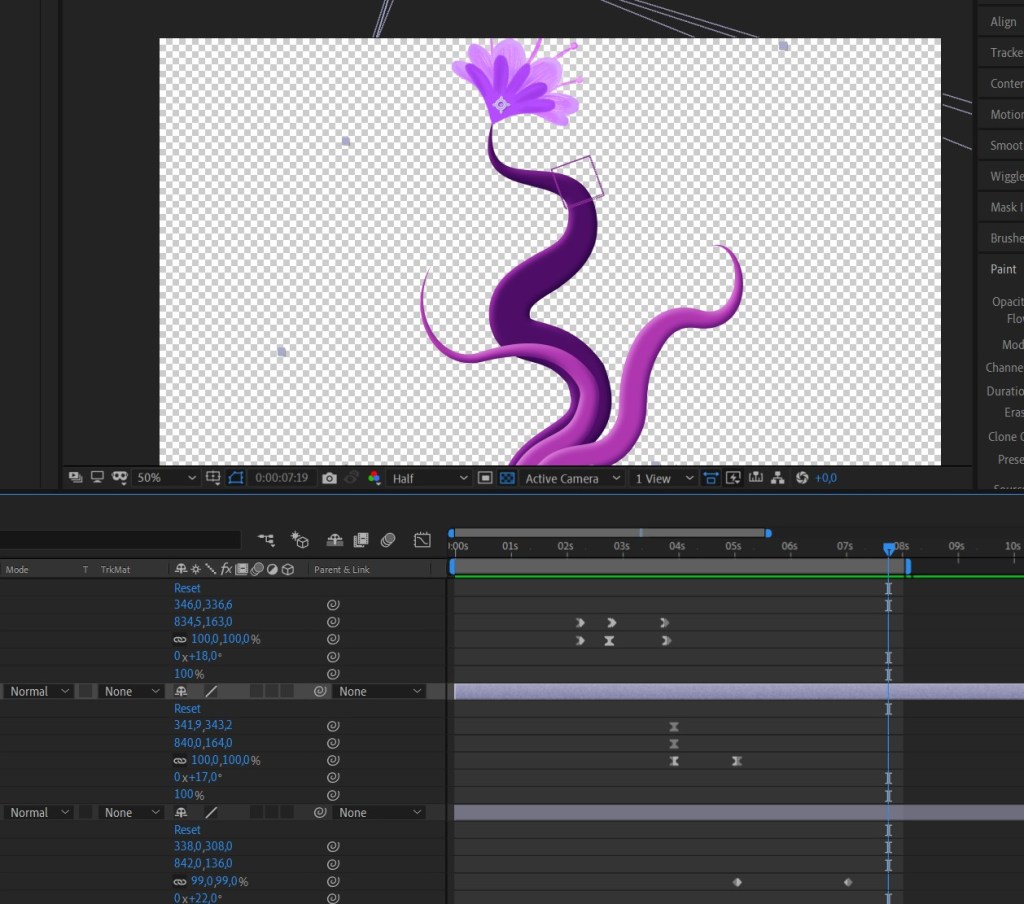The width and height of the screenshot is (1024, 904).
Task: Click the Shy layers hide icon
Action: click(334, 540)
